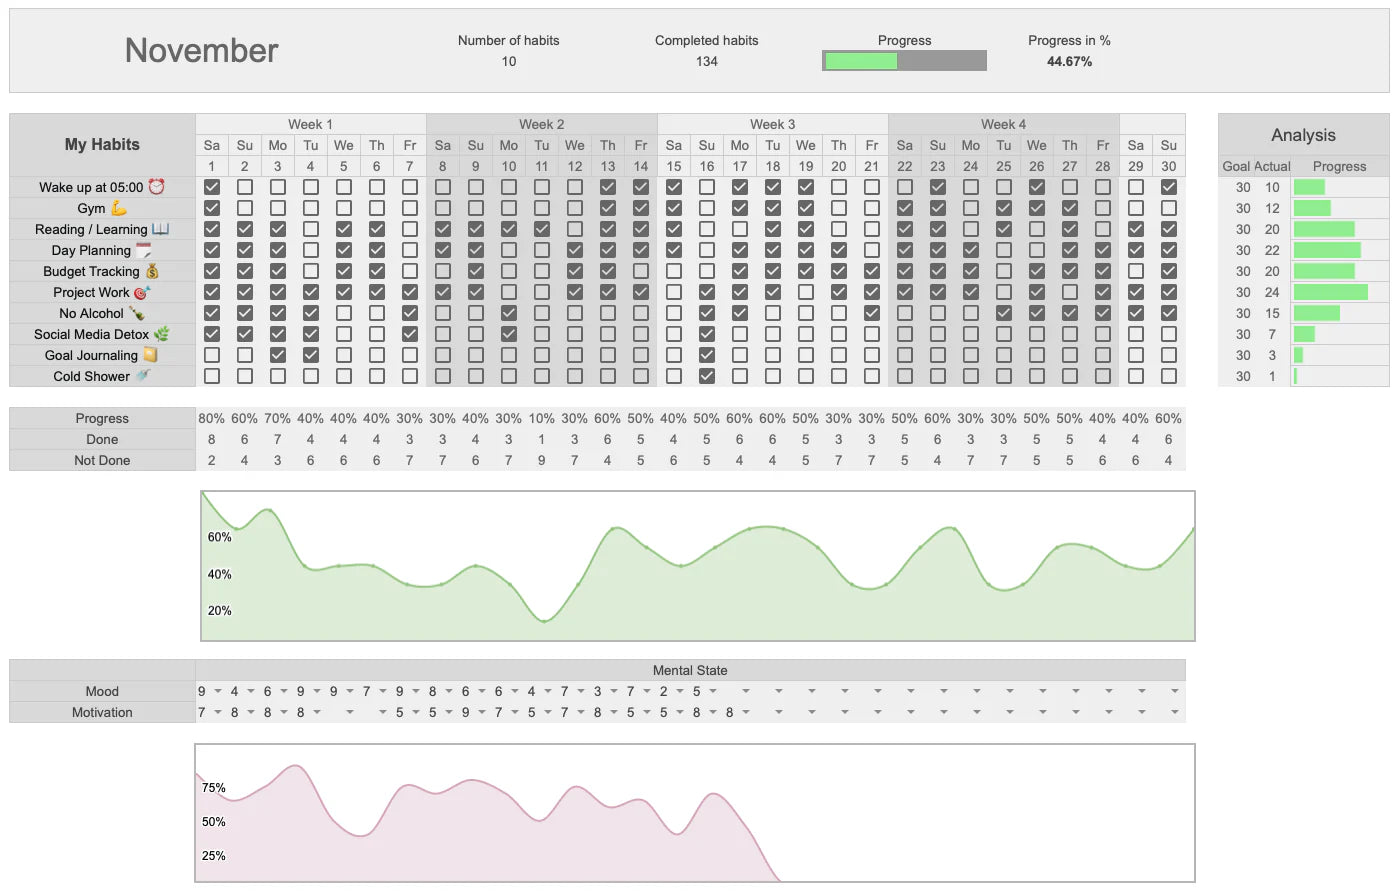Toggle the Cold Shower checkbox on November 17
Viewport: 1398px width, 892px height.
(x=739, y=376)
